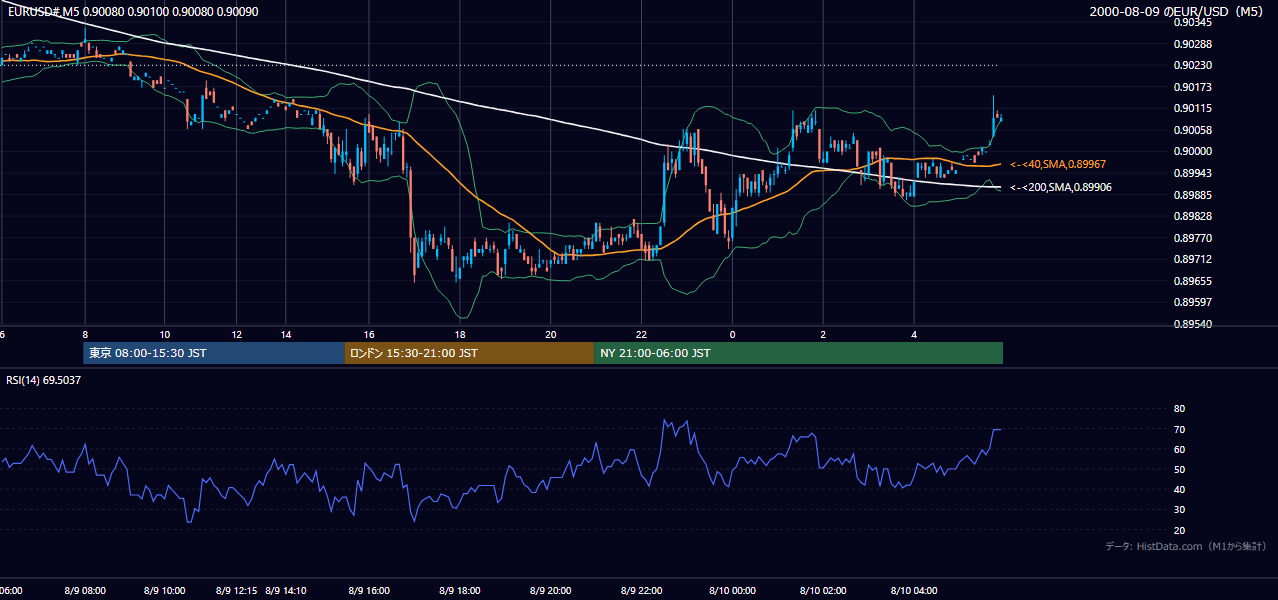This screenshot has width=1278, height=600.
Task: Click hour marker 22 under the price chart
Action: pyautogui.click(x=642, y=334)
